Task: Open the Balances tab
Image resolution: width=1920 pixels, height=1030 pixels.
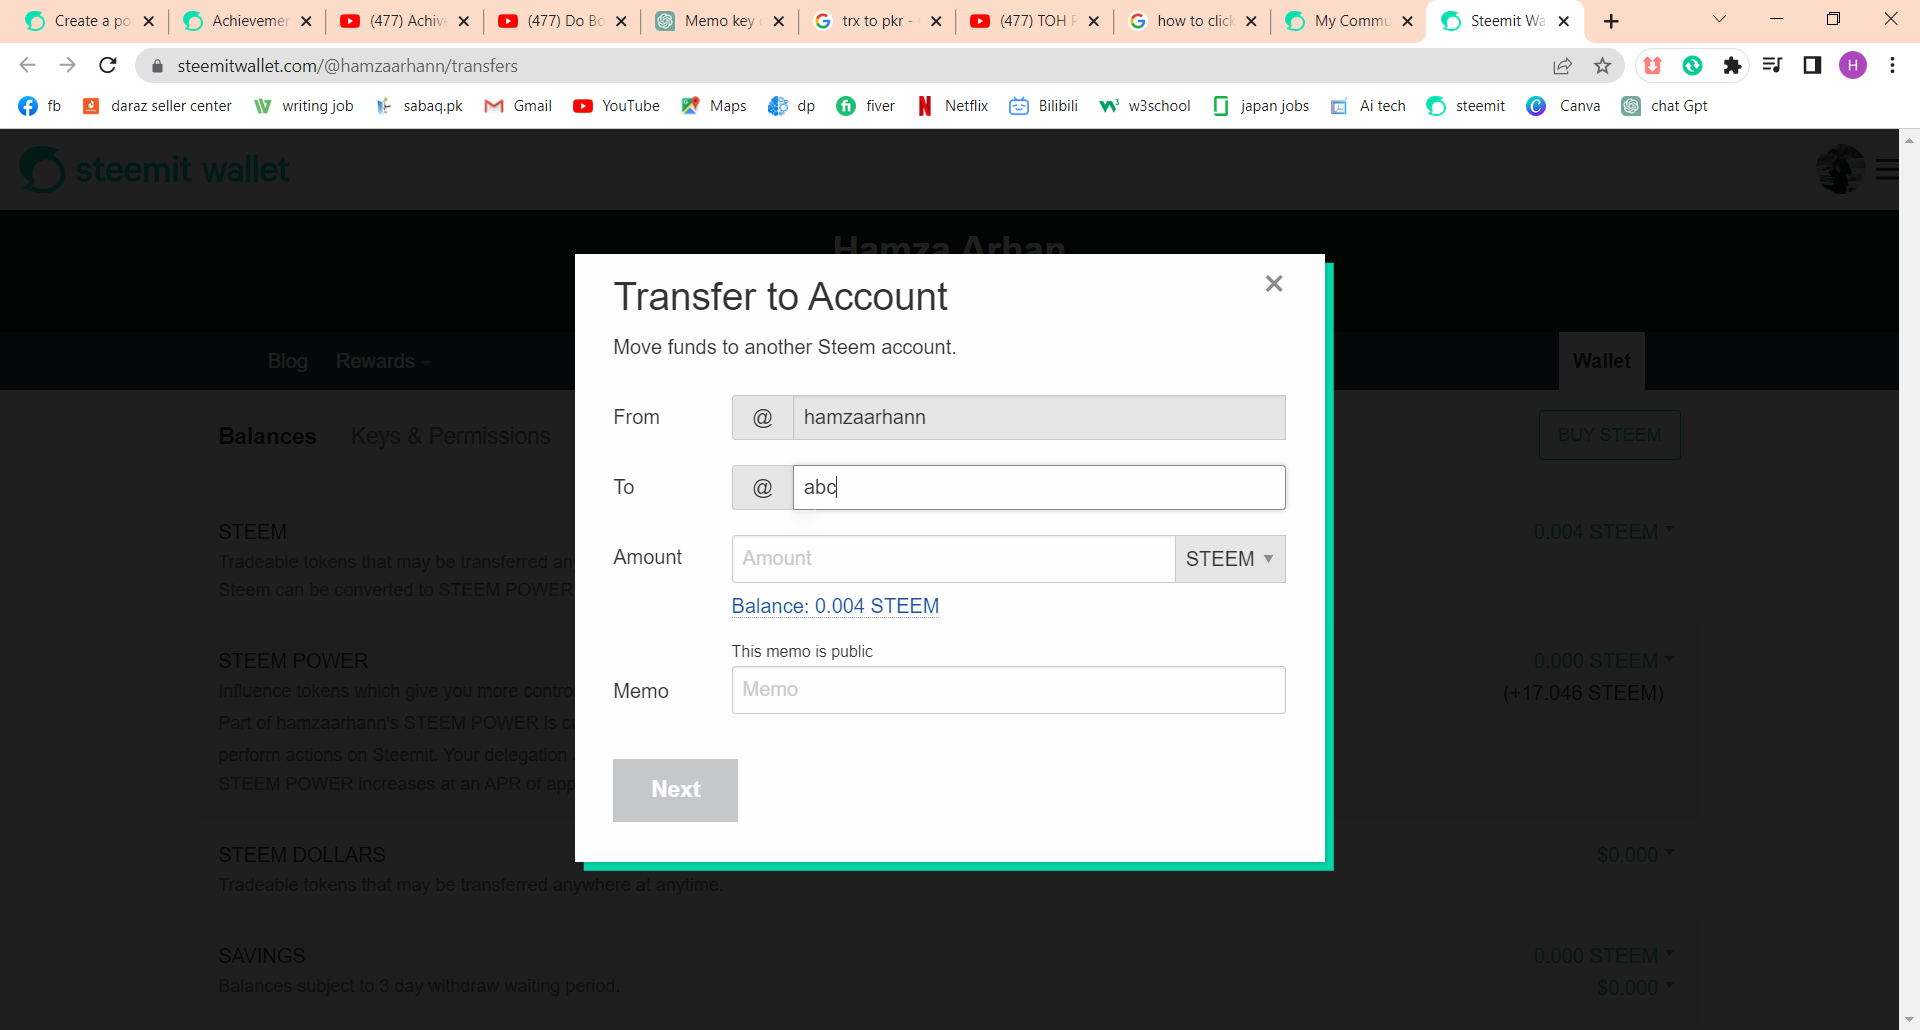Action: pos(267,436)
